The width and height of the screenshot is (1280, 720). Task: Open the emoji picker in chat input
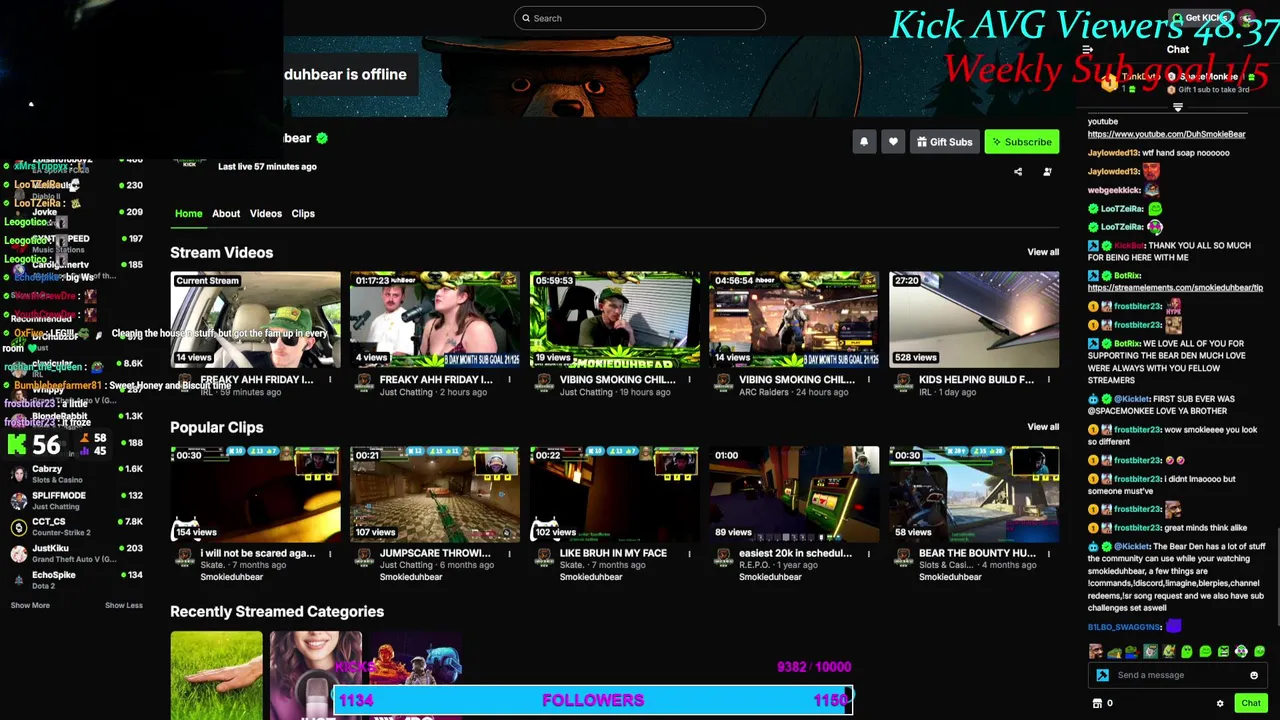(x=1254, y=675)
